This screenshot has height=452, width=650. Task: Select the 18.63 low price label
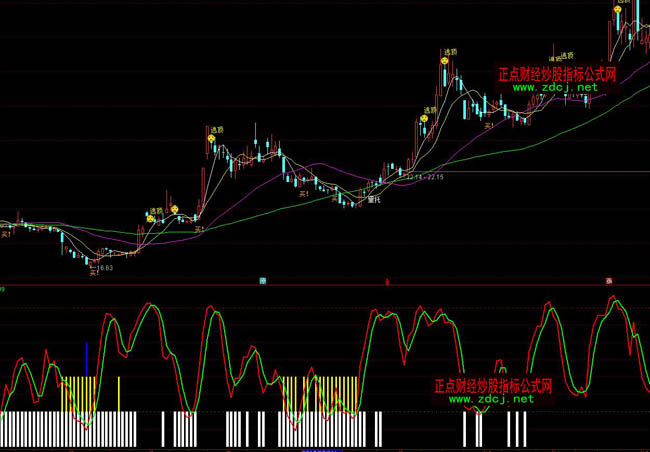coord(104,268)
